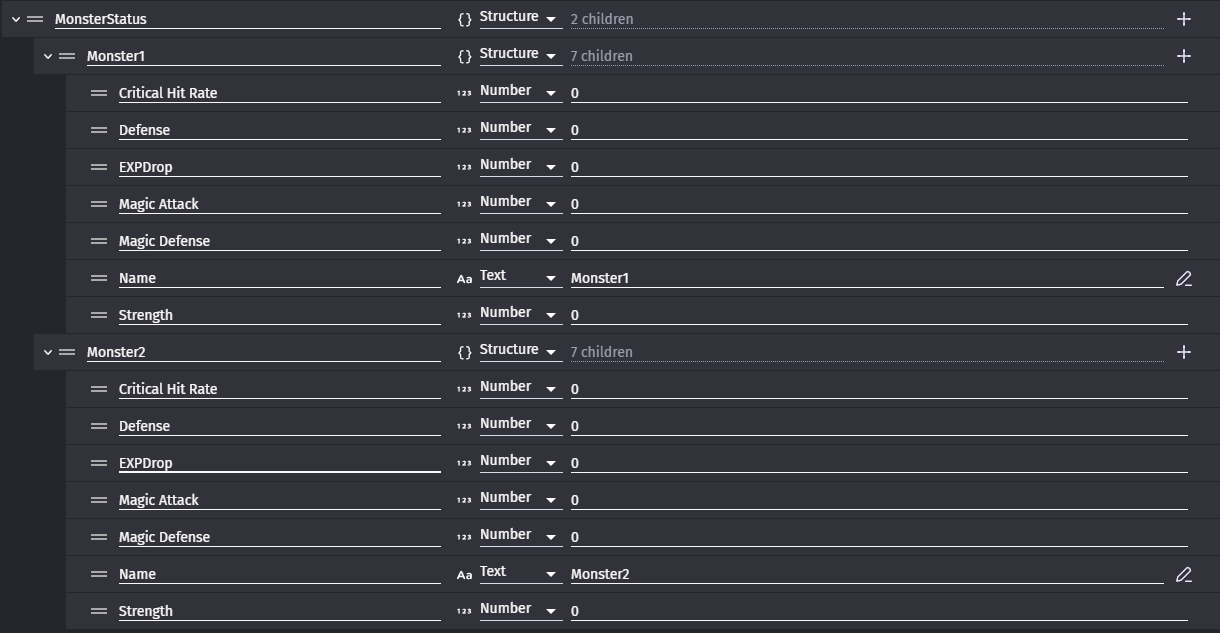Collapse the Monster1 structure via its chevron
The width and height of the screenshot is (1220, 633).
(47, 56)
